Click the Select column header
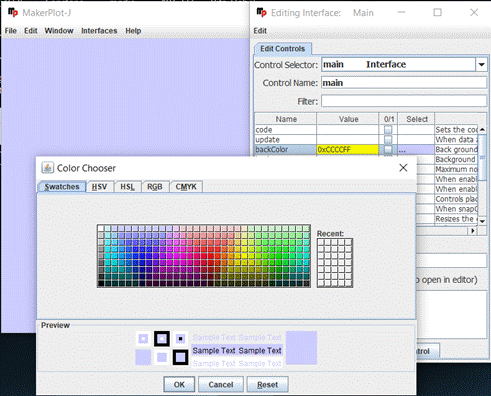This screenshot has height=396, width=491. (416, 119)
